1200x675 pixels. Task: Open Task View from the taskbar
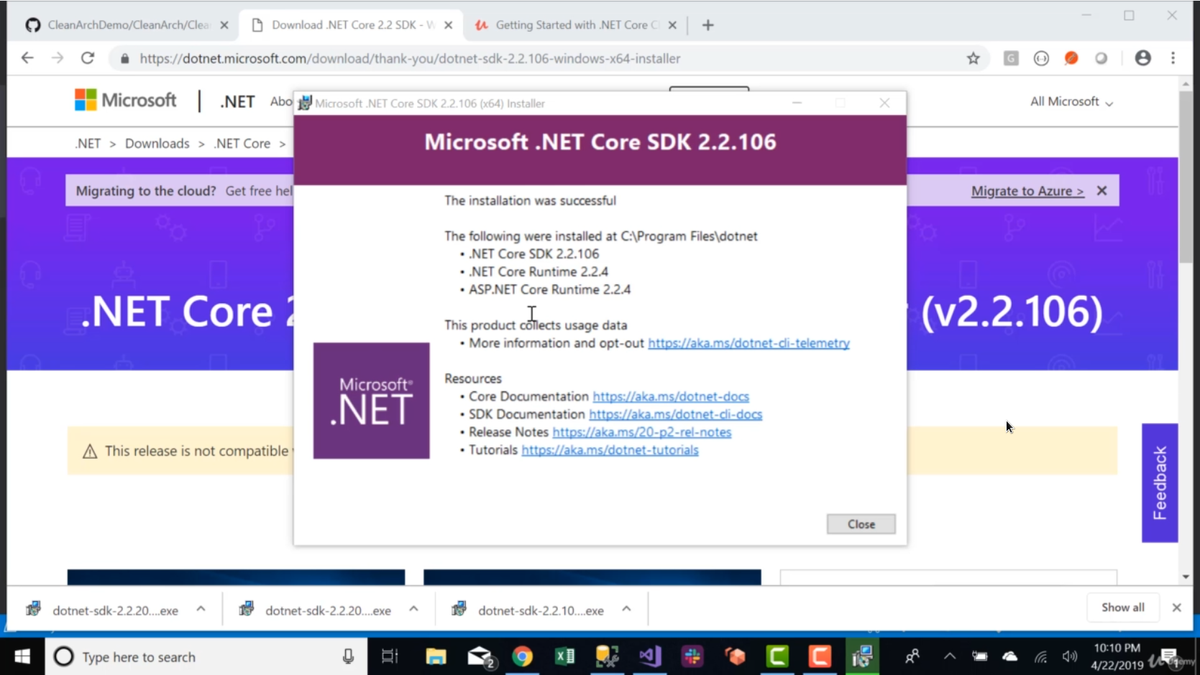(x=390, y=657)
